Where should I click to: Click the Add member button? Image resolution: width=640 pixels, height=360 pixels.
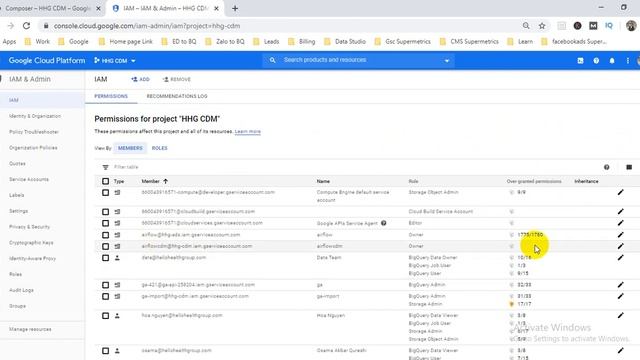(x=140, y=79)
